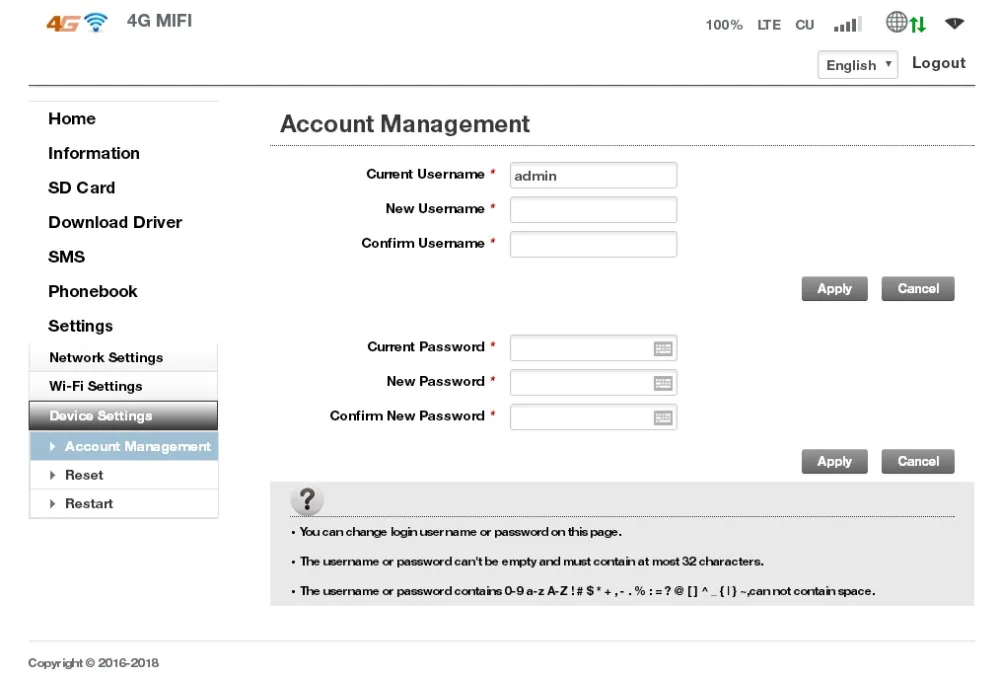Apply the password change
The image size is (1000, 678).
point(834,461)
